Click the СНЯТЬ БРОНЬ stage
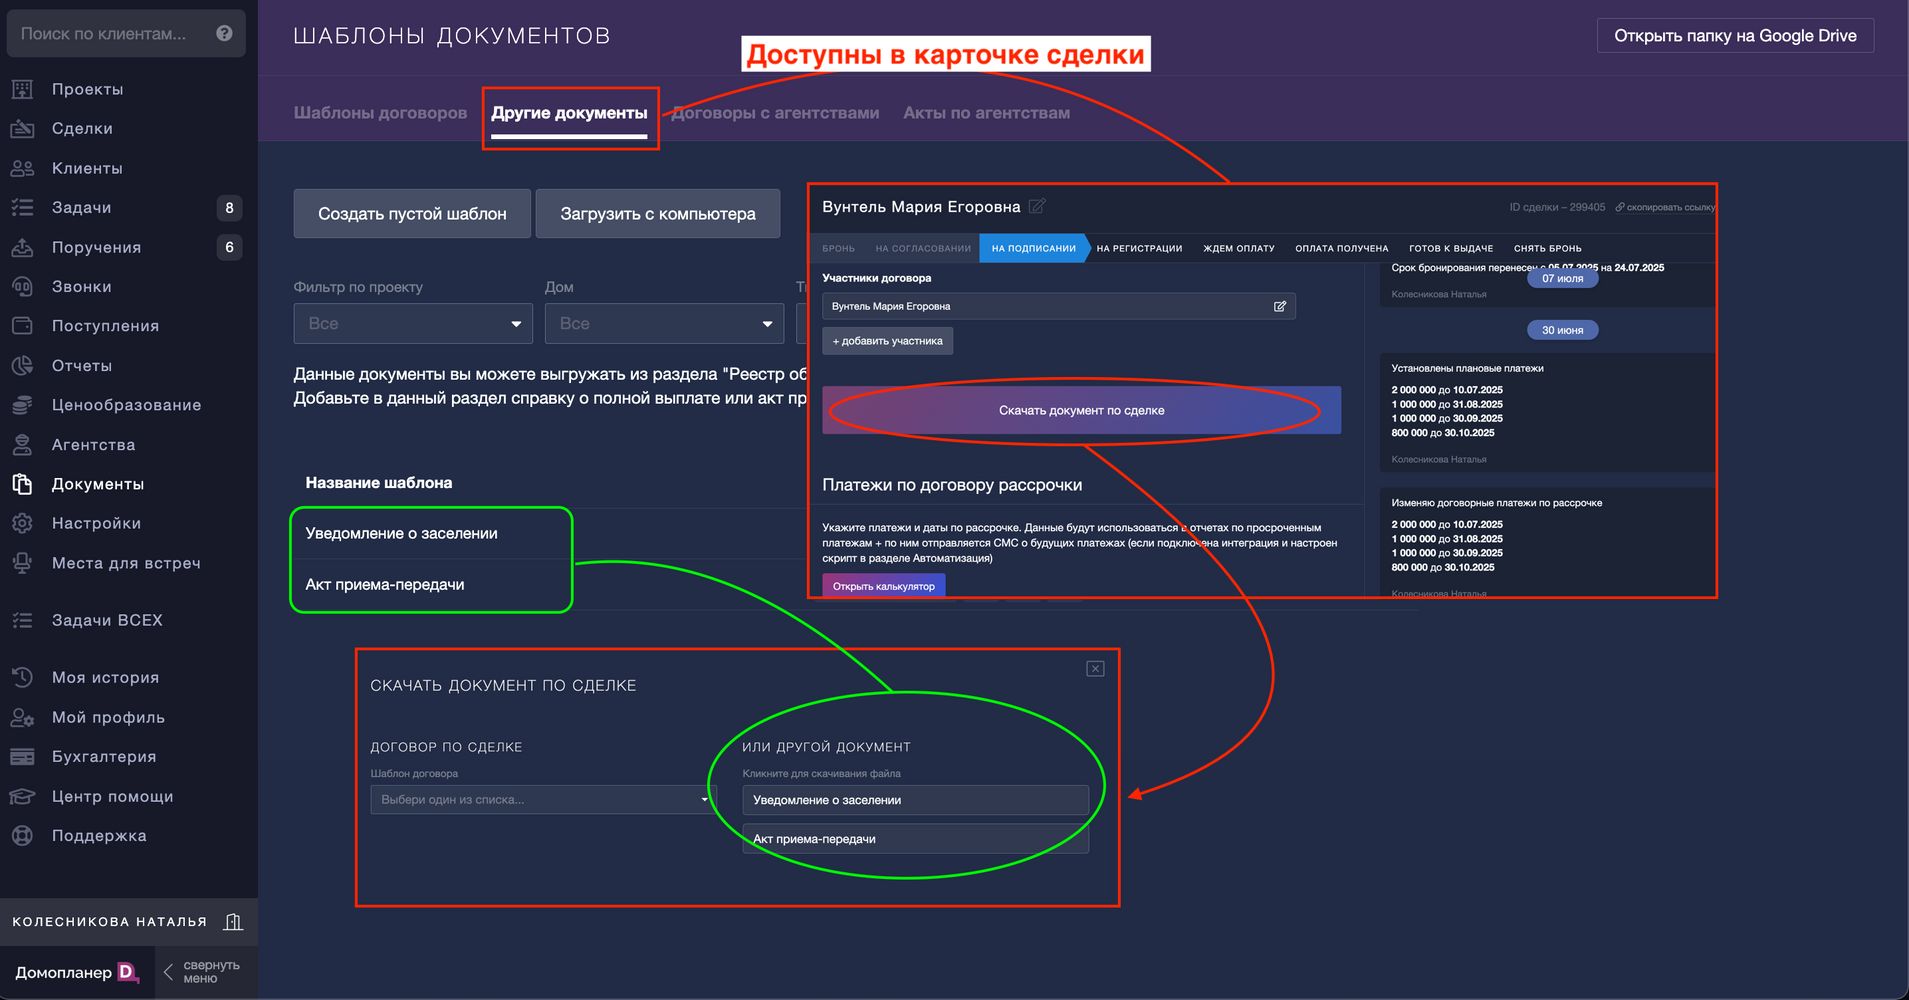The height and width of the screenshot is (1000, 1909). (x=1548, y=248)
